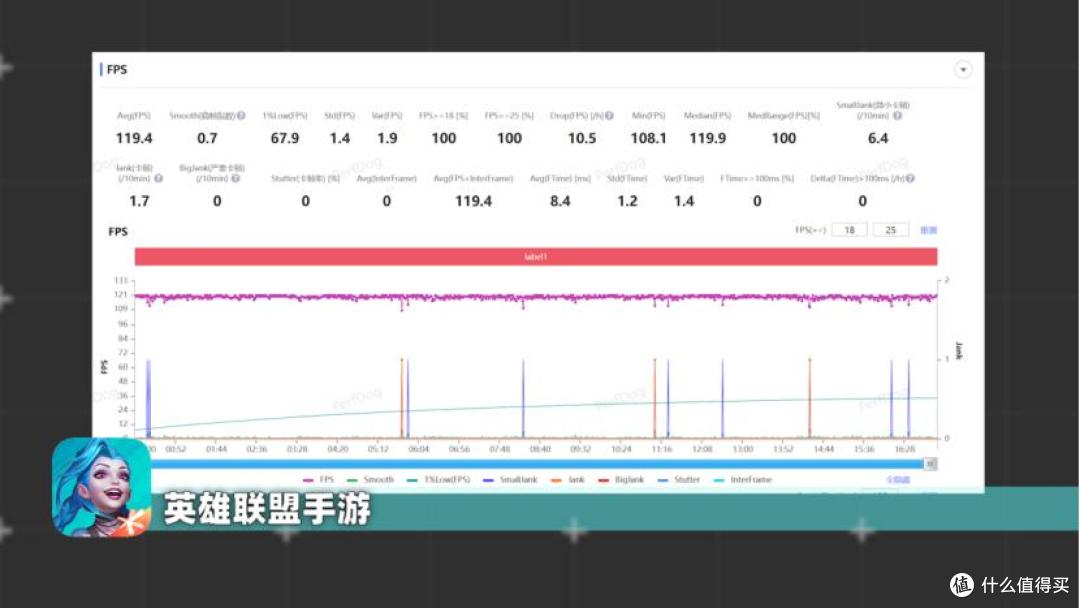The image size is (1080, 608).
Task: Click the blue link right of legend
Action: (x=898, y=479)
